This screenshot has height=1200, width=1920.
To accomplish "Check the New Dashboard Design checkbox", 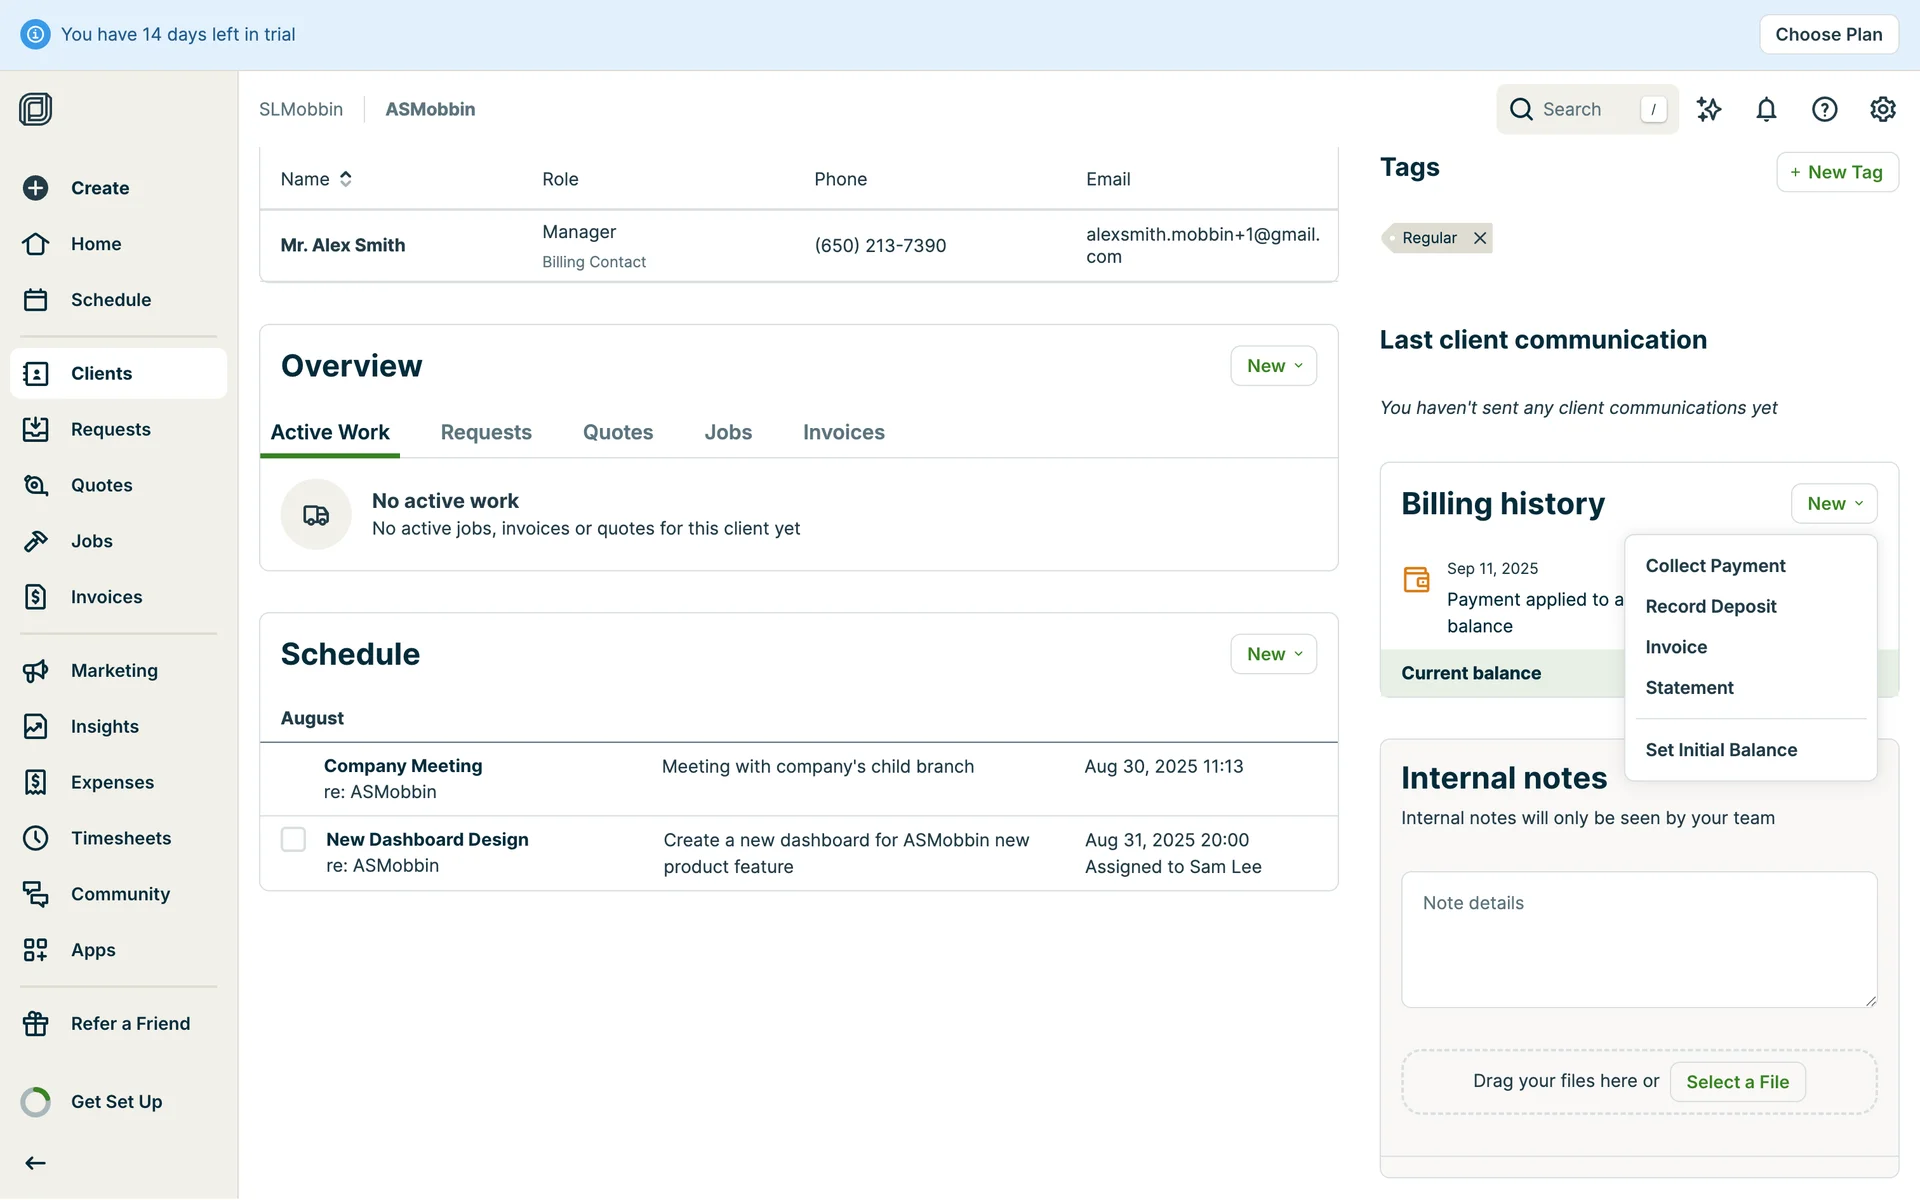I will [x=293, y=839].
